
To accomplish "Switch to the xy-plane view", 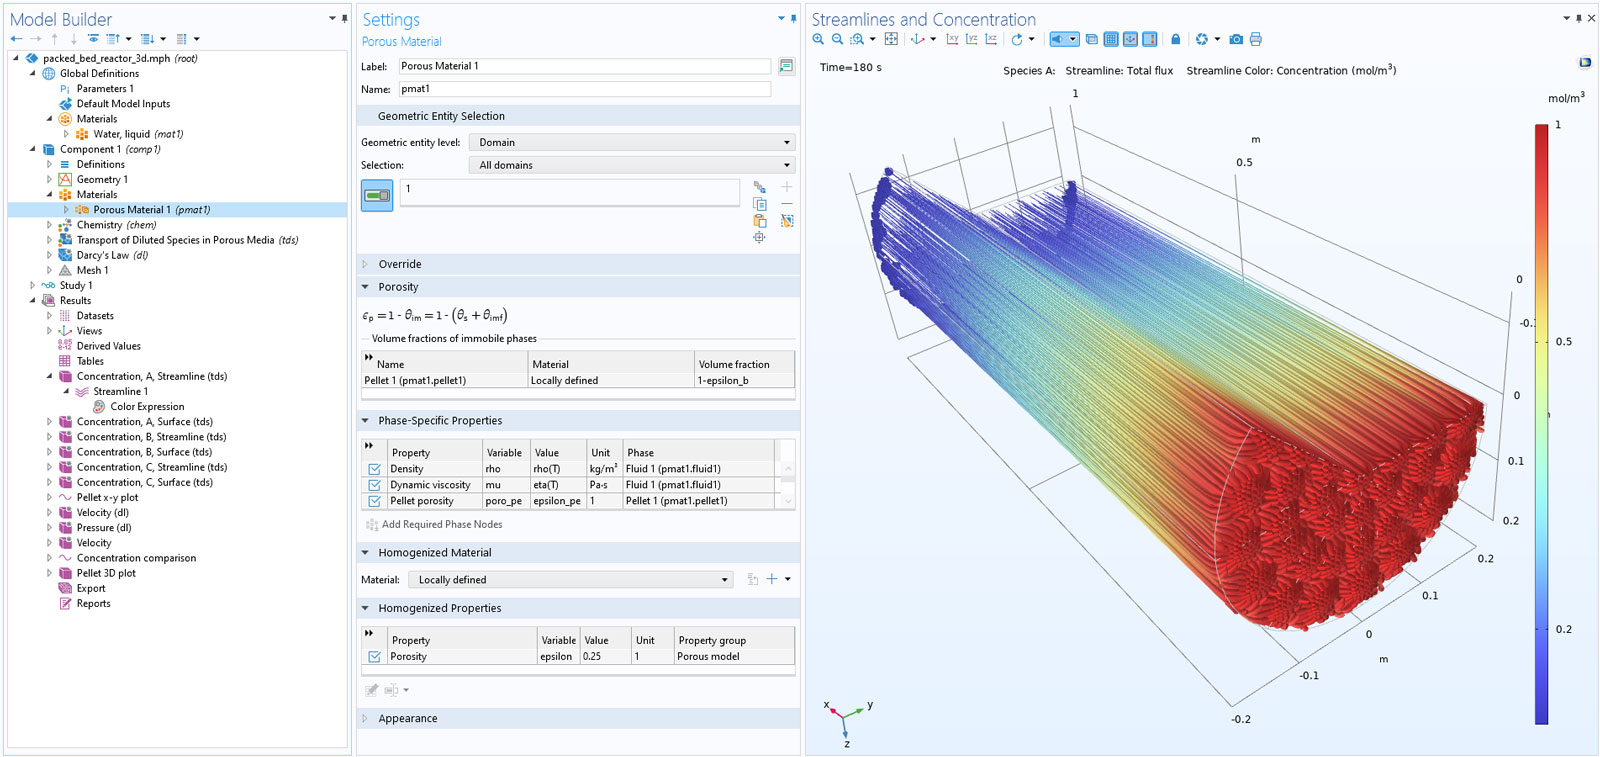I will coord(952,39).
